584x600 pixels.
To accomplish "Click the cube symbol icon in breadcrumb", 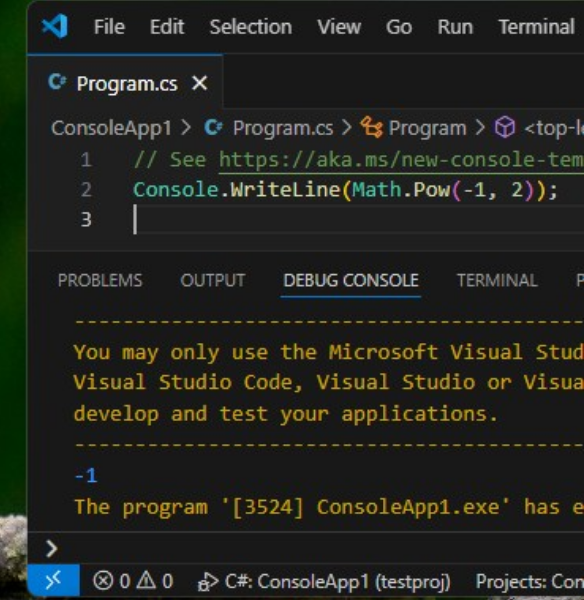I will click(505, 127).
